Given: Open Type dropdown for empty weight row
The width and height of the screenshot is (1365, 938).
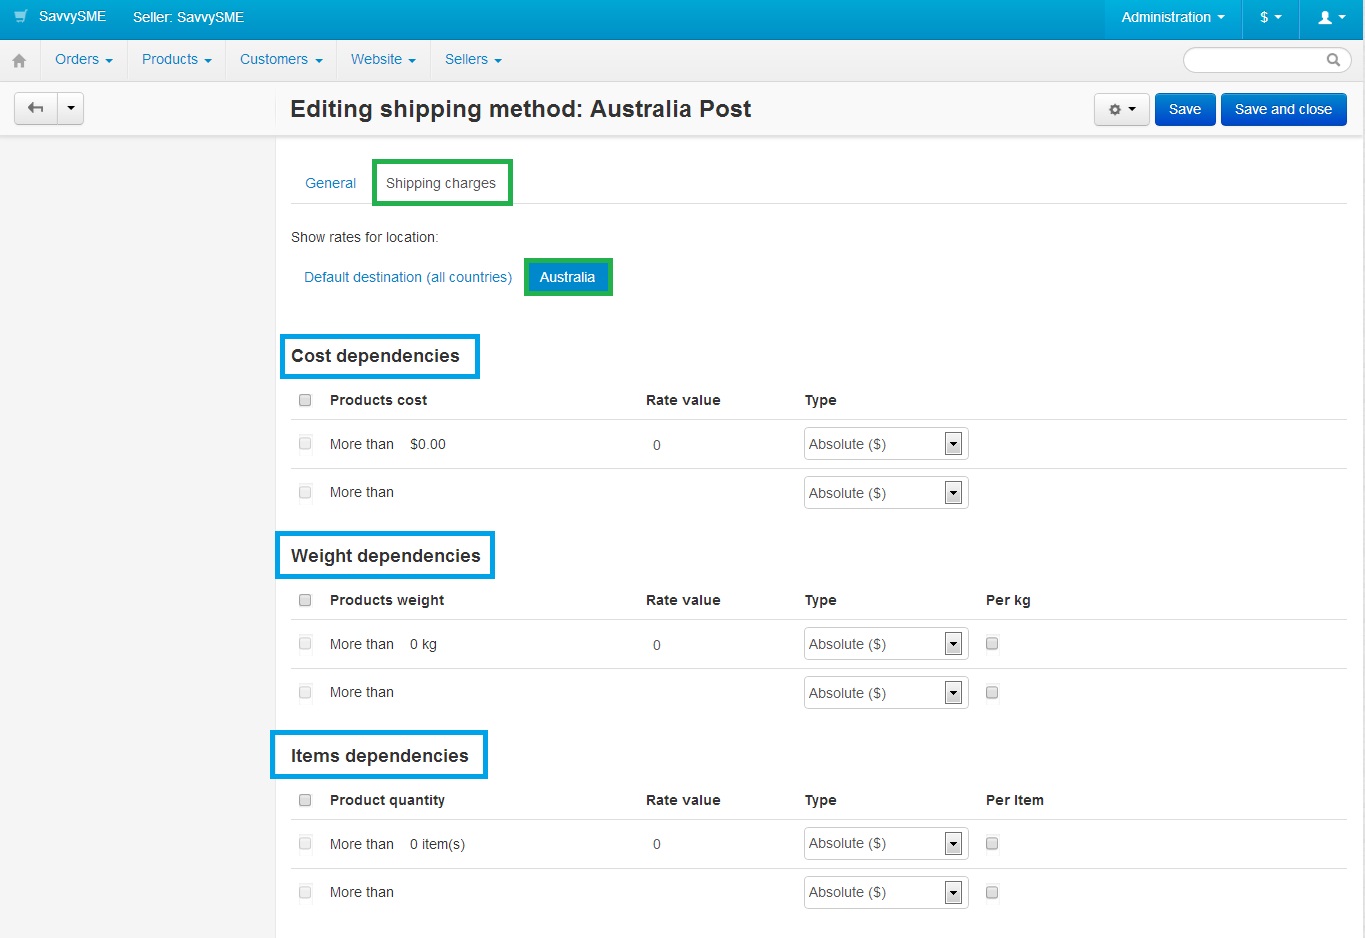Looking at the screenshot, I should pos(885,693).
